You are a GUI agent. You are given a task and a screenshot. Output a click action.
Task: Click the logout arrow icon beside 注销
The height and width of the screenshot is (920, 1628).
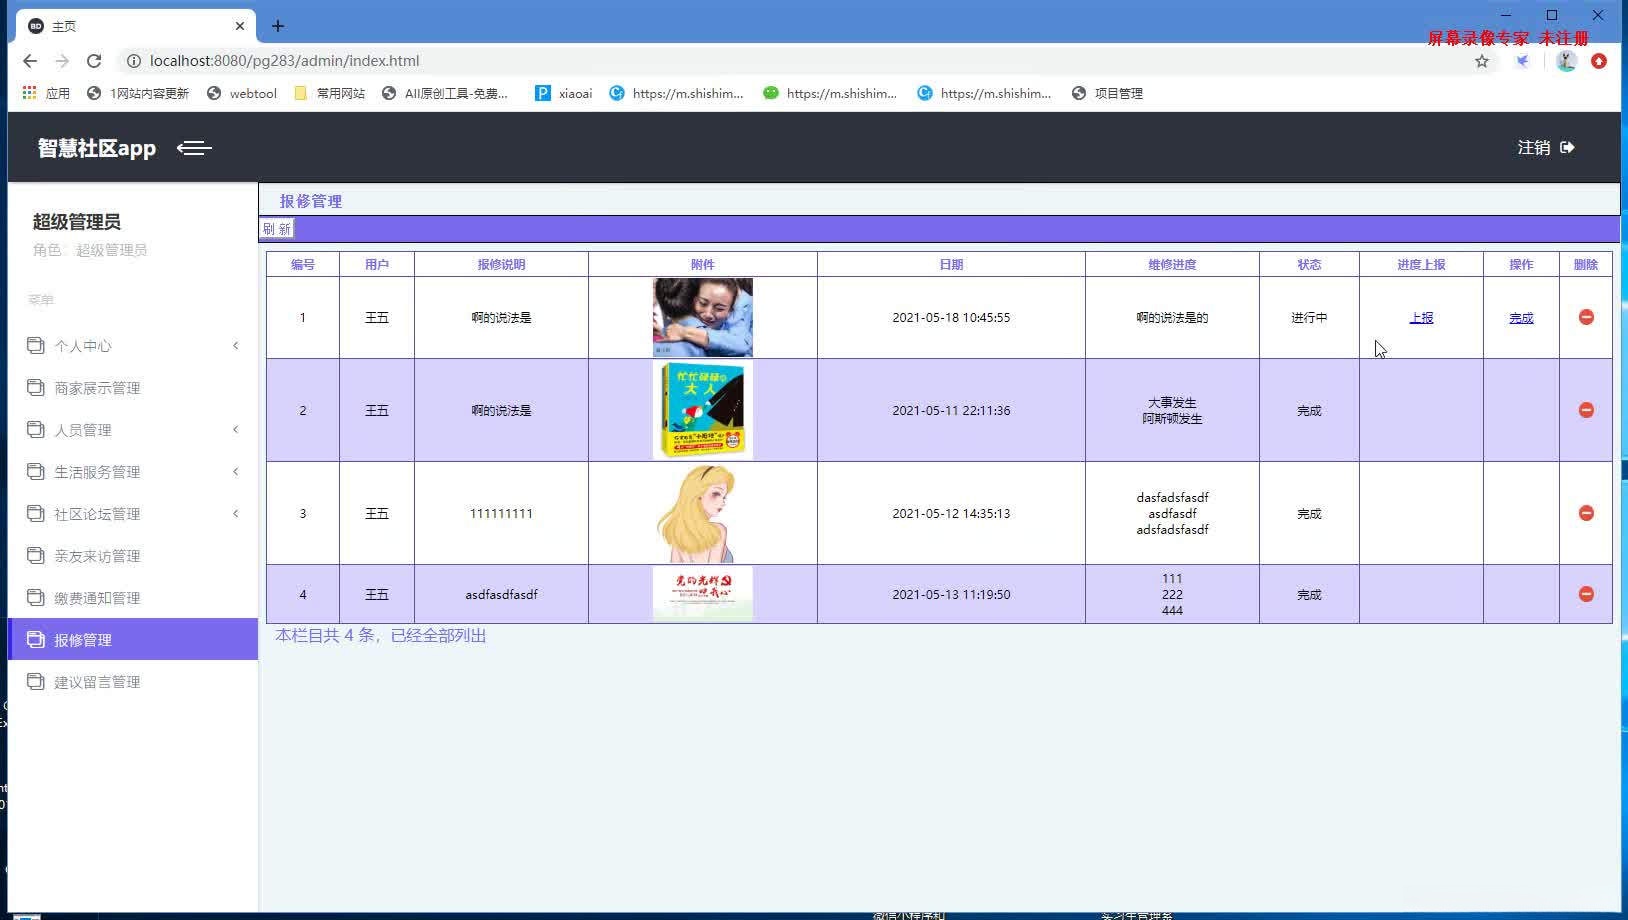pyautogui.click(x=1567, y=148)
